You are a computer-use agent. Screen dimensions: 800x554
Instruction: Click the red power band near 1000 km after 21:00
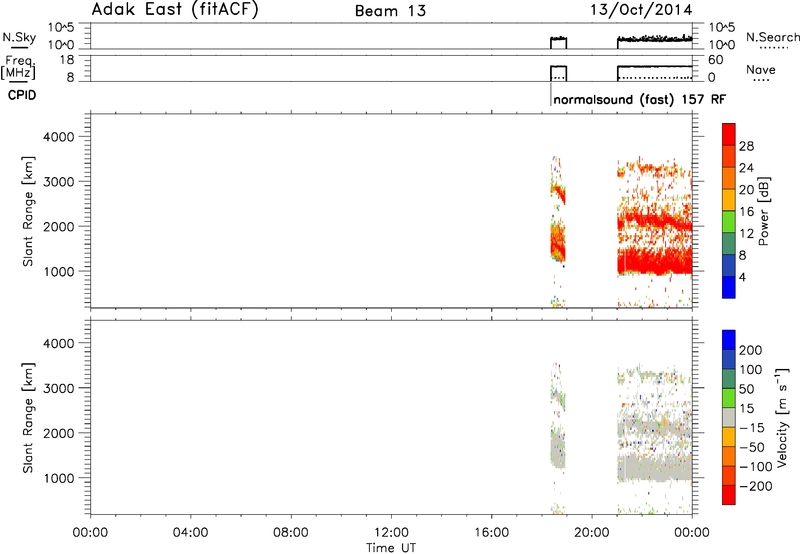coord(655,263)
